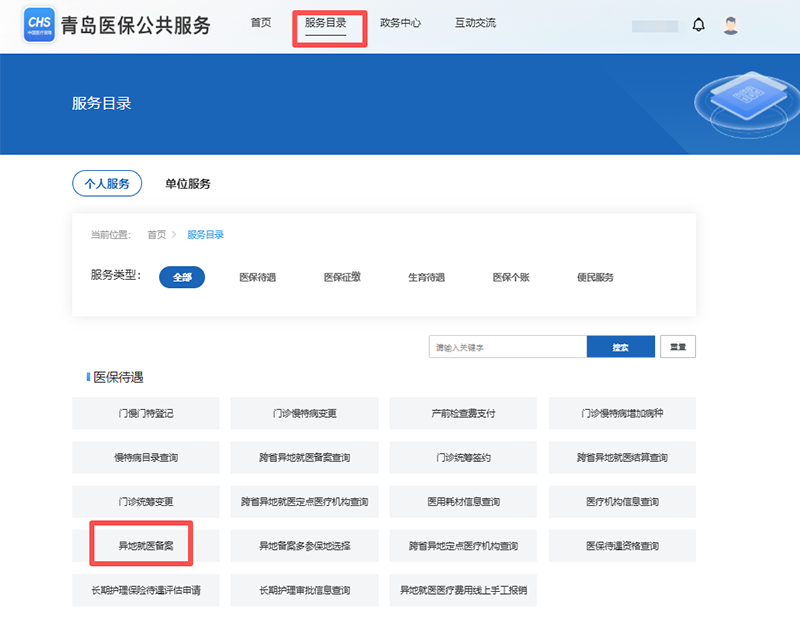
Task: Click the 重置 reset button
Action: click(x=678, y=347)
